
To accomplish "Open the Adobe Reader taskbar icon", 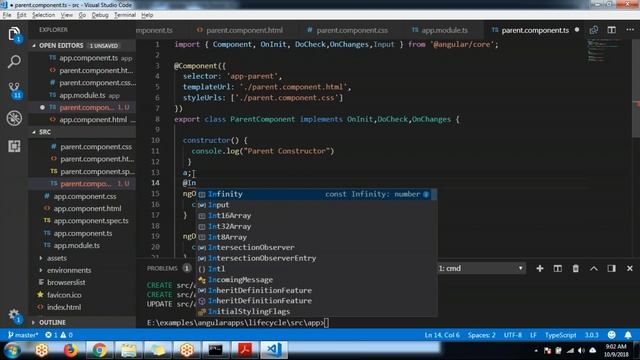I will (x=244, y=350).
